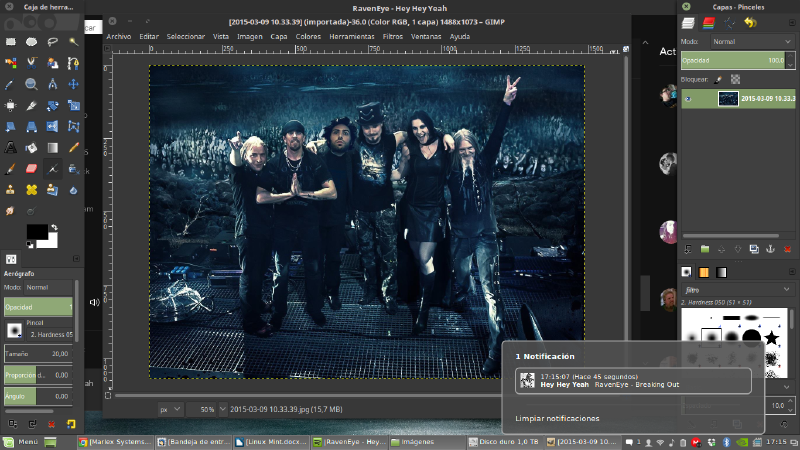Open the Archivo menu
Screen dimensions: 800x450
[118, 37]
